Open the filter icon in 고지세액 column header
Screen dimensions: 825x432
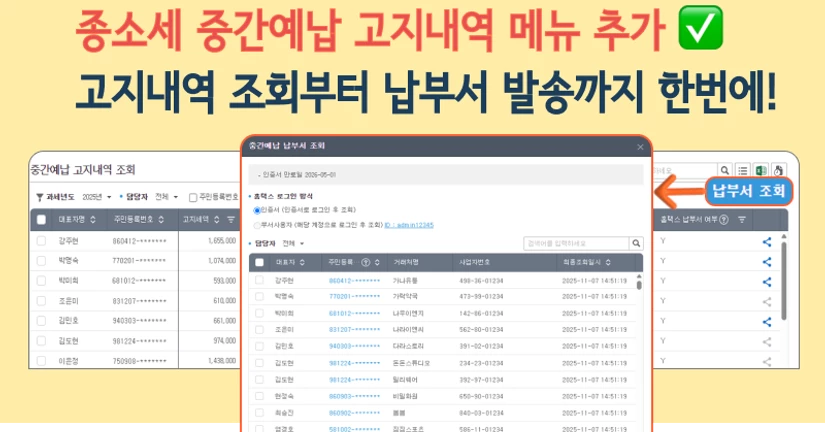[x=230, y=219]
